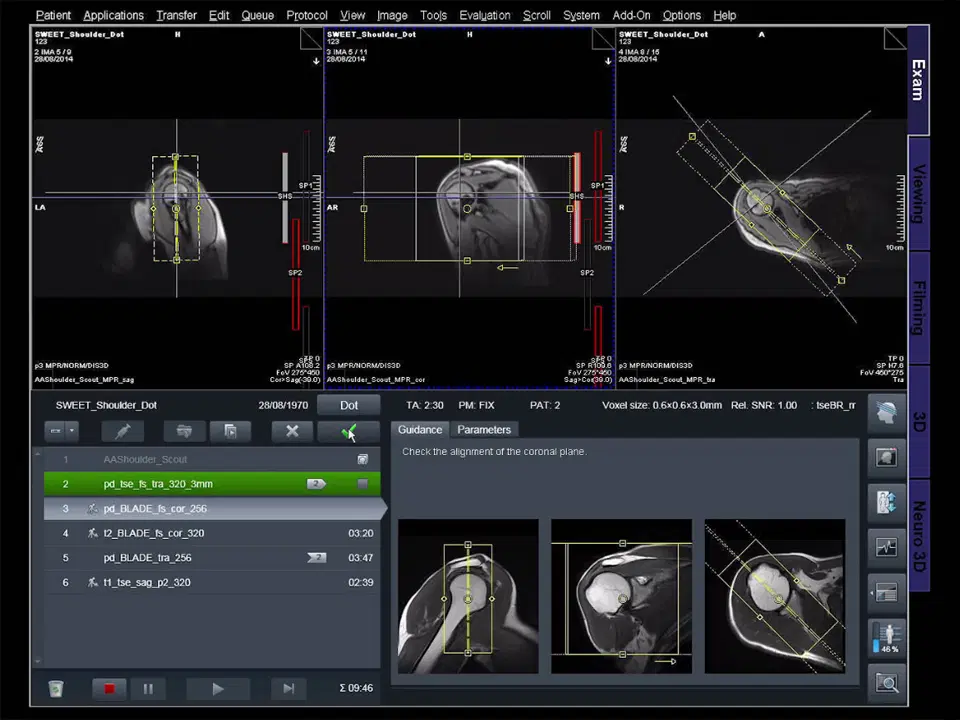The image size is (960, 720).
Task: Click the head slice positioning icon
Action: (886, 412)
